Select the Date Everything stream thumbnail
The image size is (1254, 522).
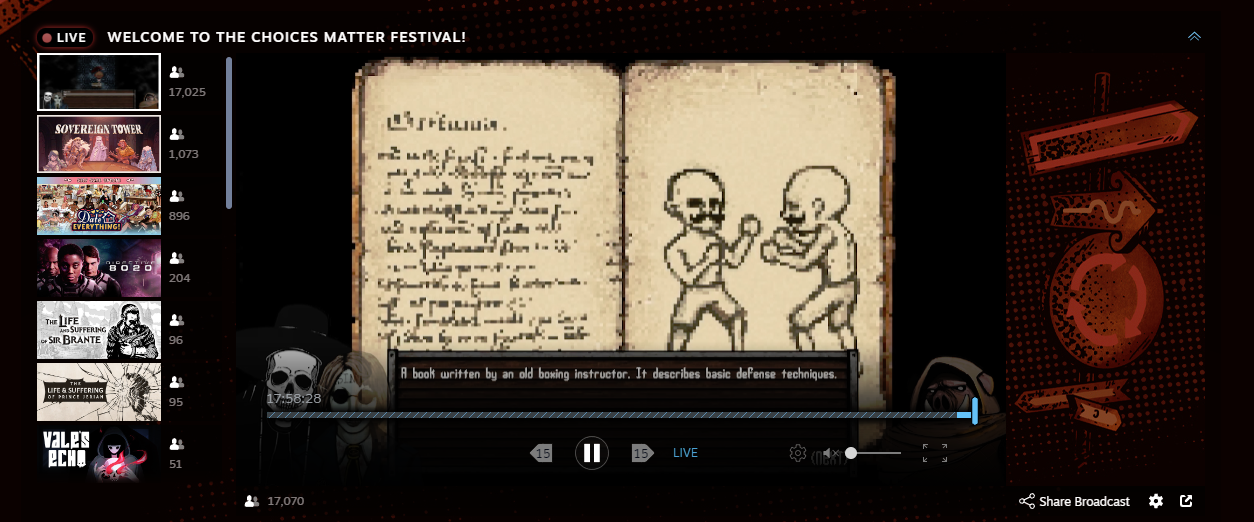[99, 206]
